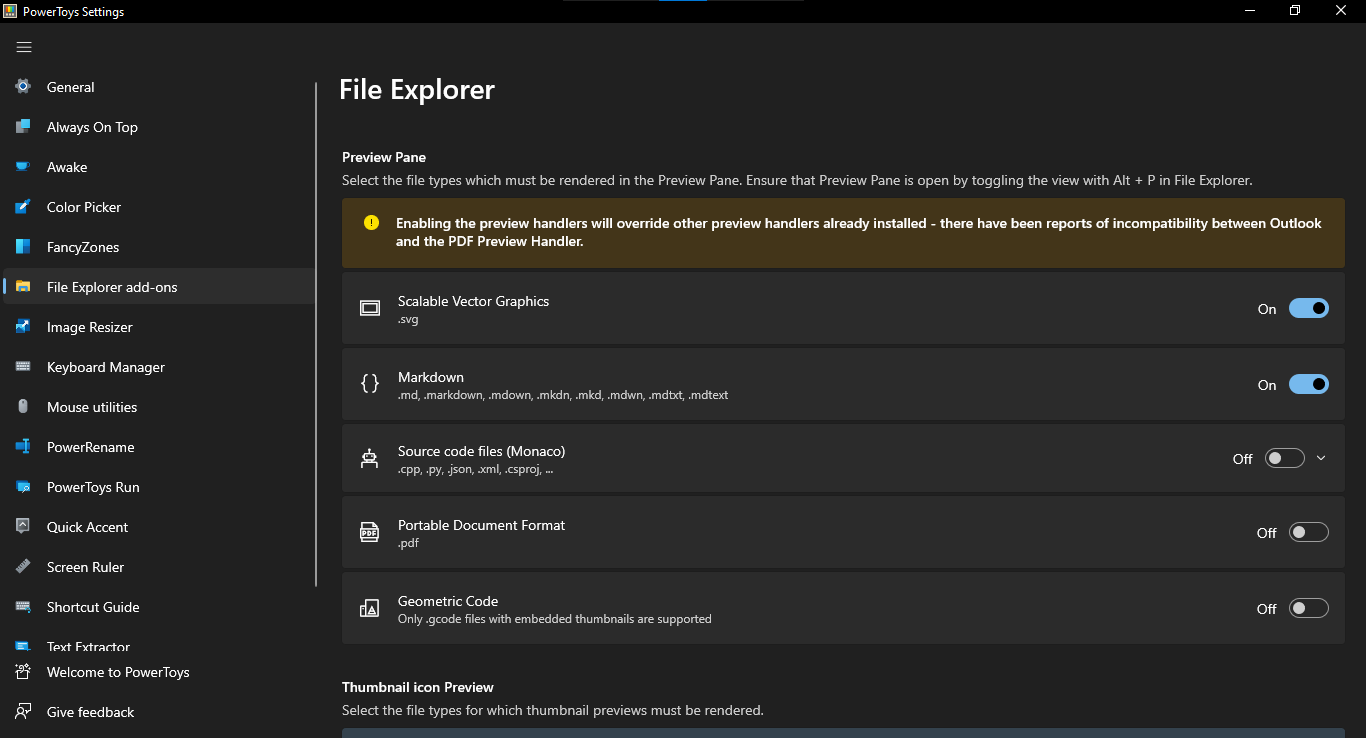Open Keyboard Manager settings

point(159,367)
